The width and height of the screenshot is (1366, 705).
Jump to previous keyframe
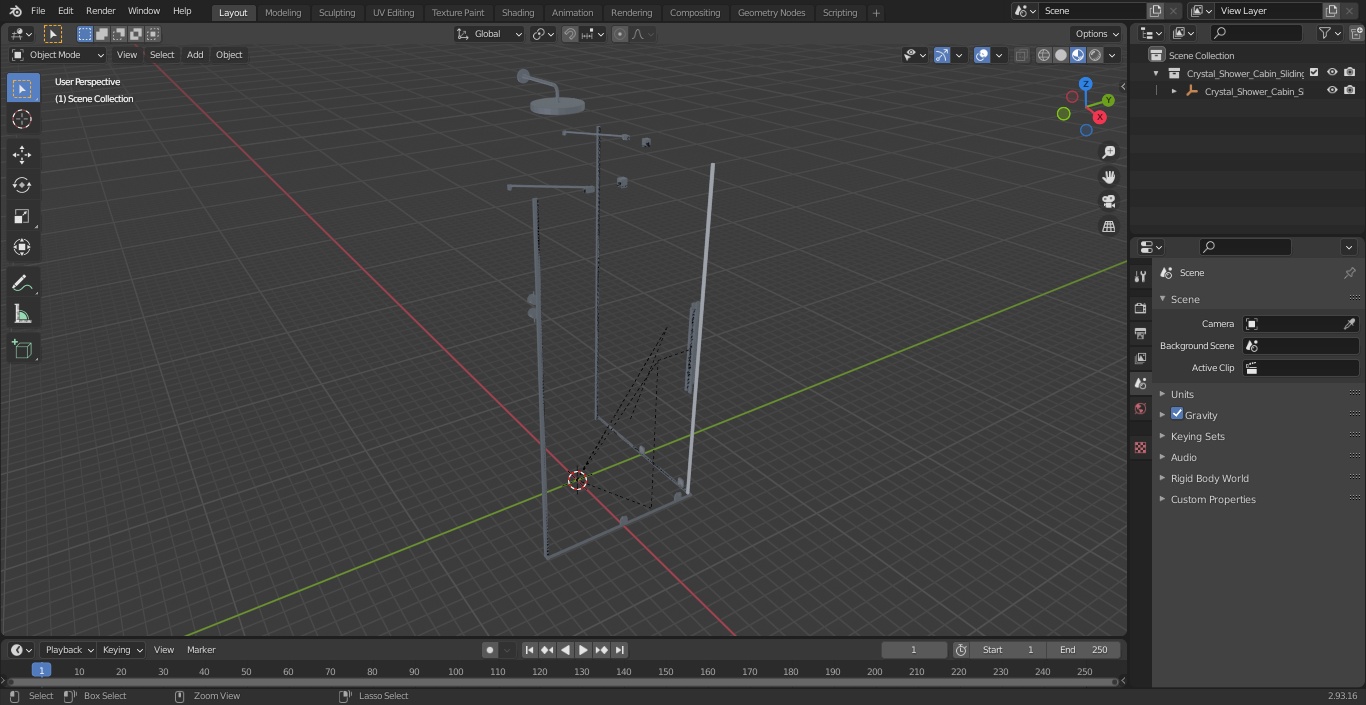coord(547,650)
